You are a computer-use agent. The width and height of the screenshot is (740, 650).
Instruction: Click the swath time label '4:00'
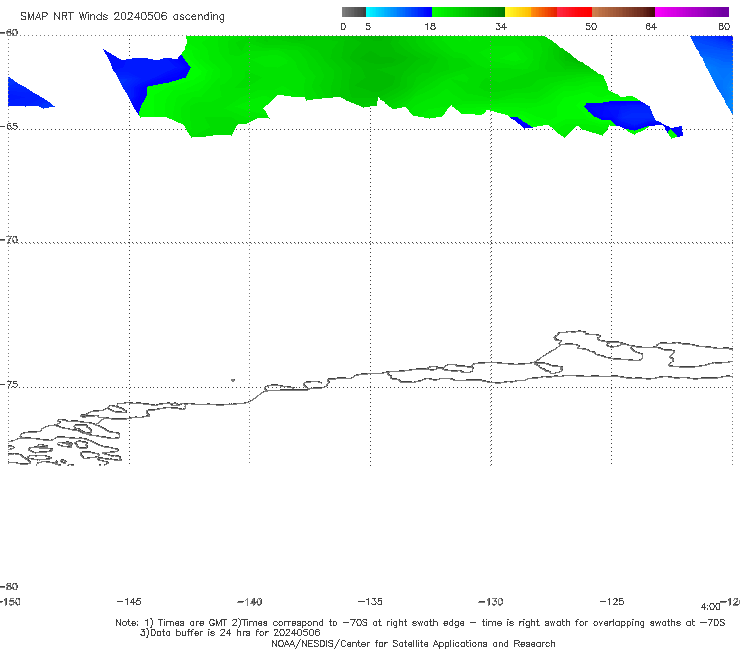pos(710,607)
